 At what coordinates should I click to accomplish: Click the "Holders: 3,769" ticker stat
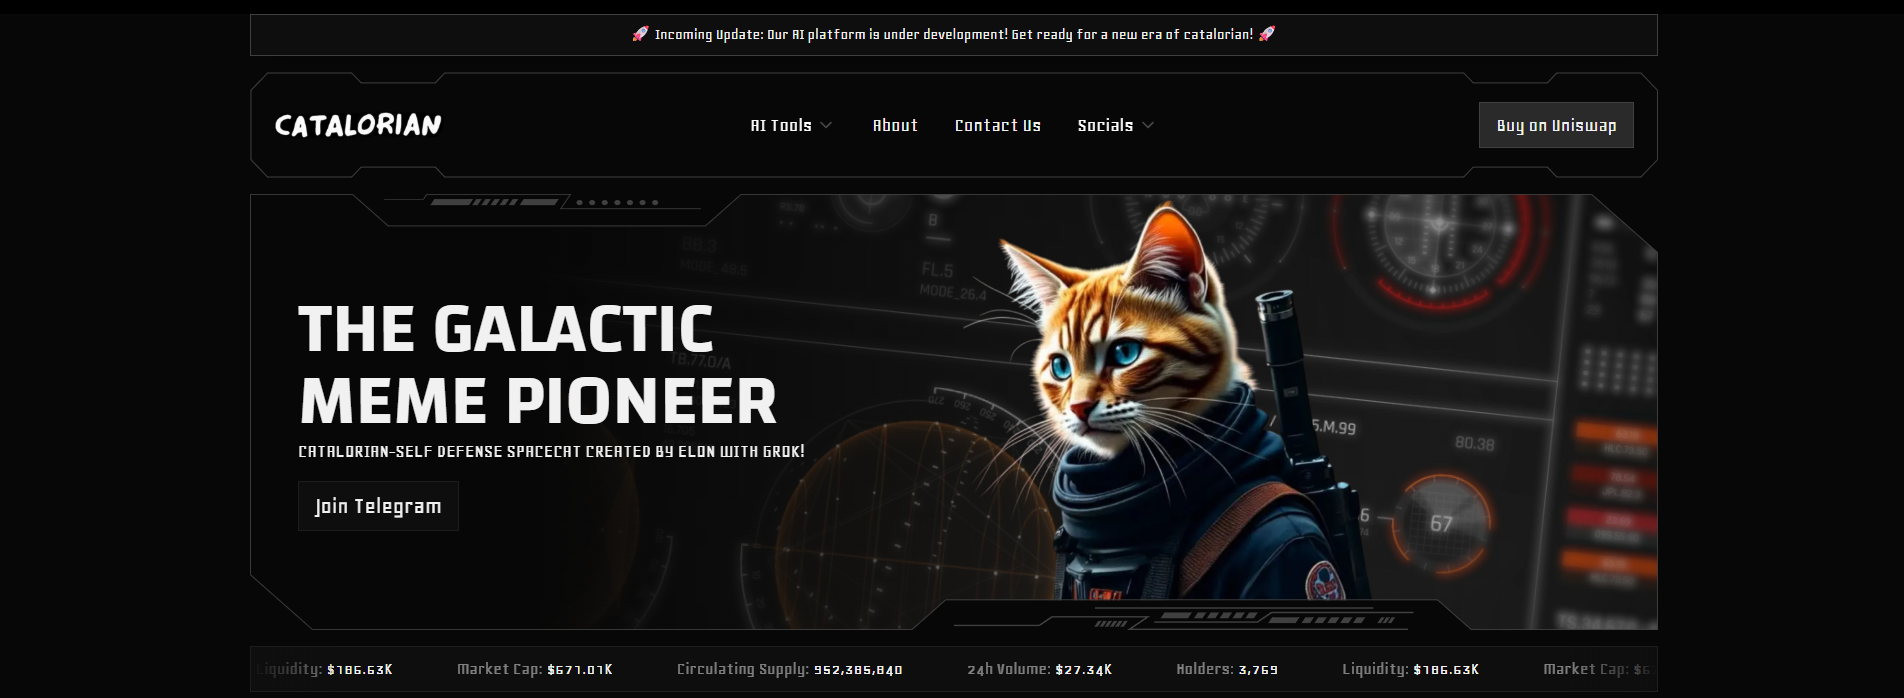(1227, 669)
